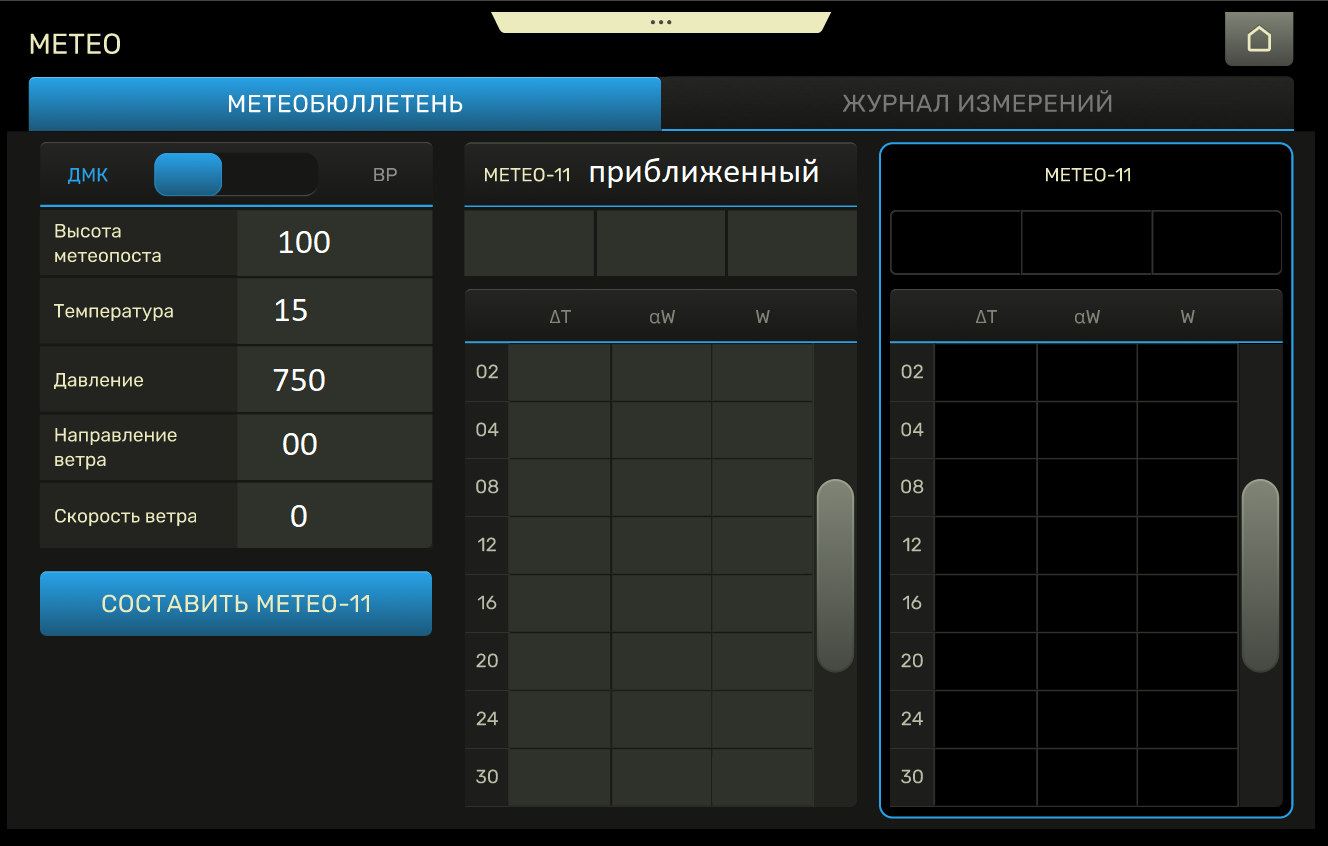Click ΔT cell of row 02 in approximate table
This screenshot has height=846, width=1328.
pyautogui.click(x=560, y=372)
